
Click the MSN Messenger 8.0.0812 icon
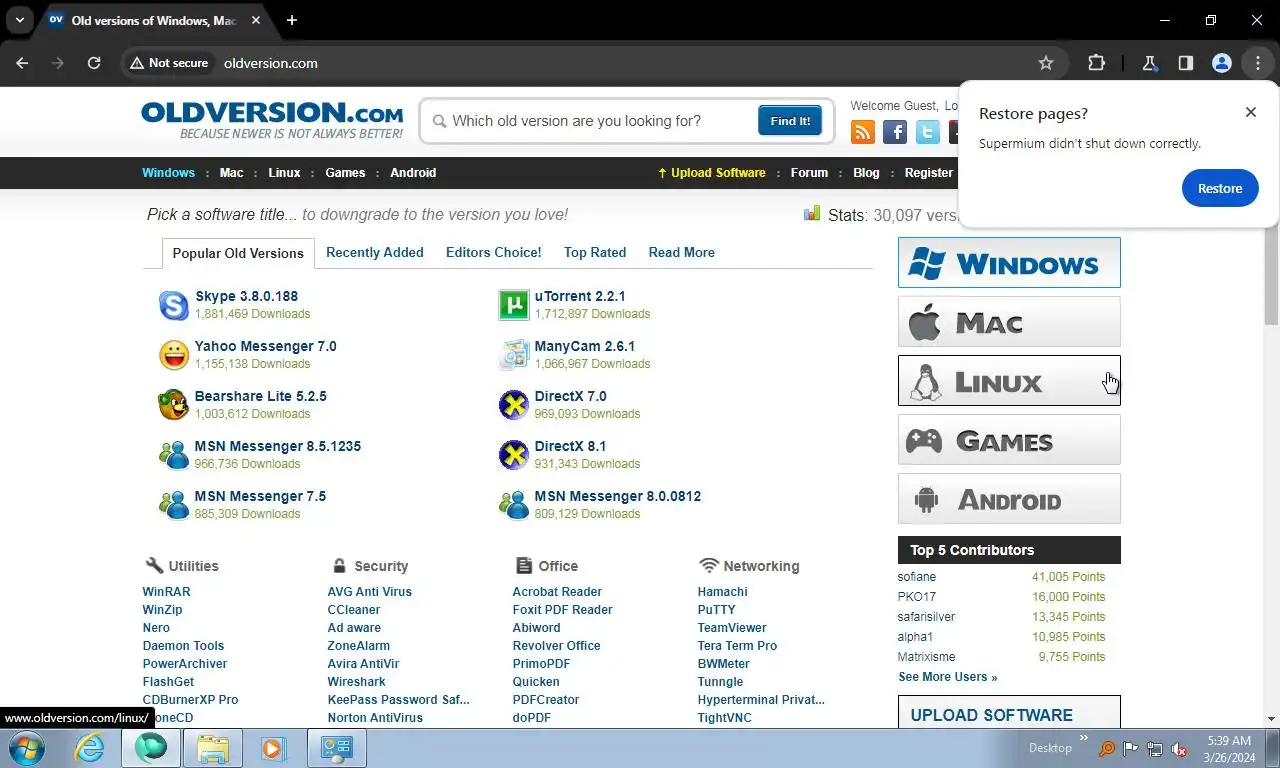click(x=514, y=505)
